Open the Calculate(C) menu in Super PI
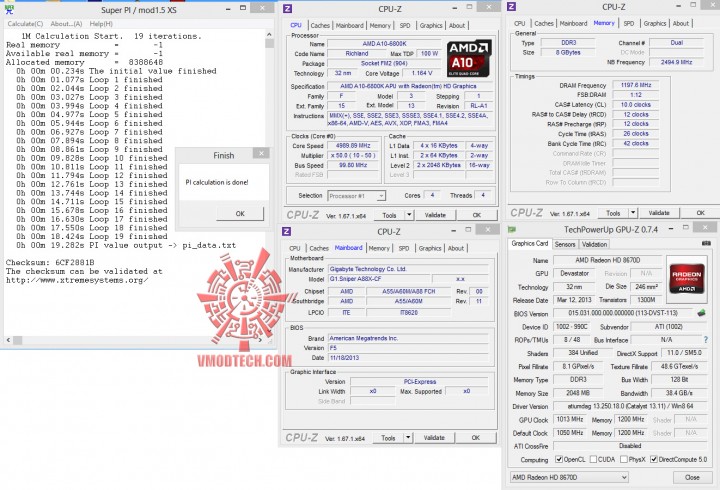720x490 pixels. (x=25, y=23)
